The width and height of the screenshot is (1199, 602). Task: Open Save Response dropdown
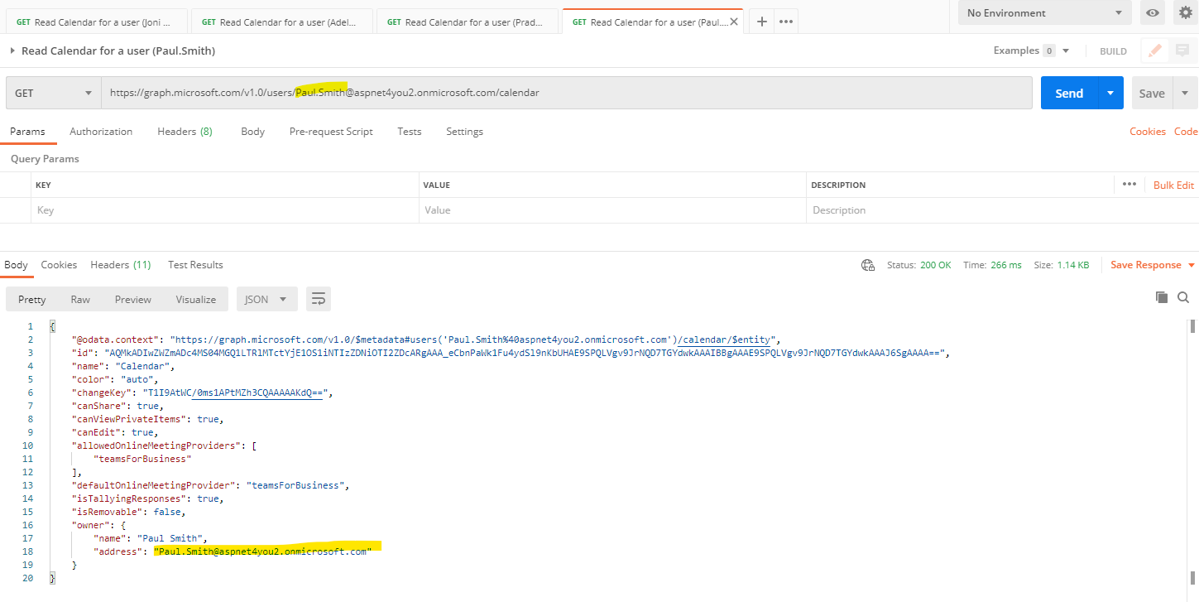click(x=1153, y=265)
